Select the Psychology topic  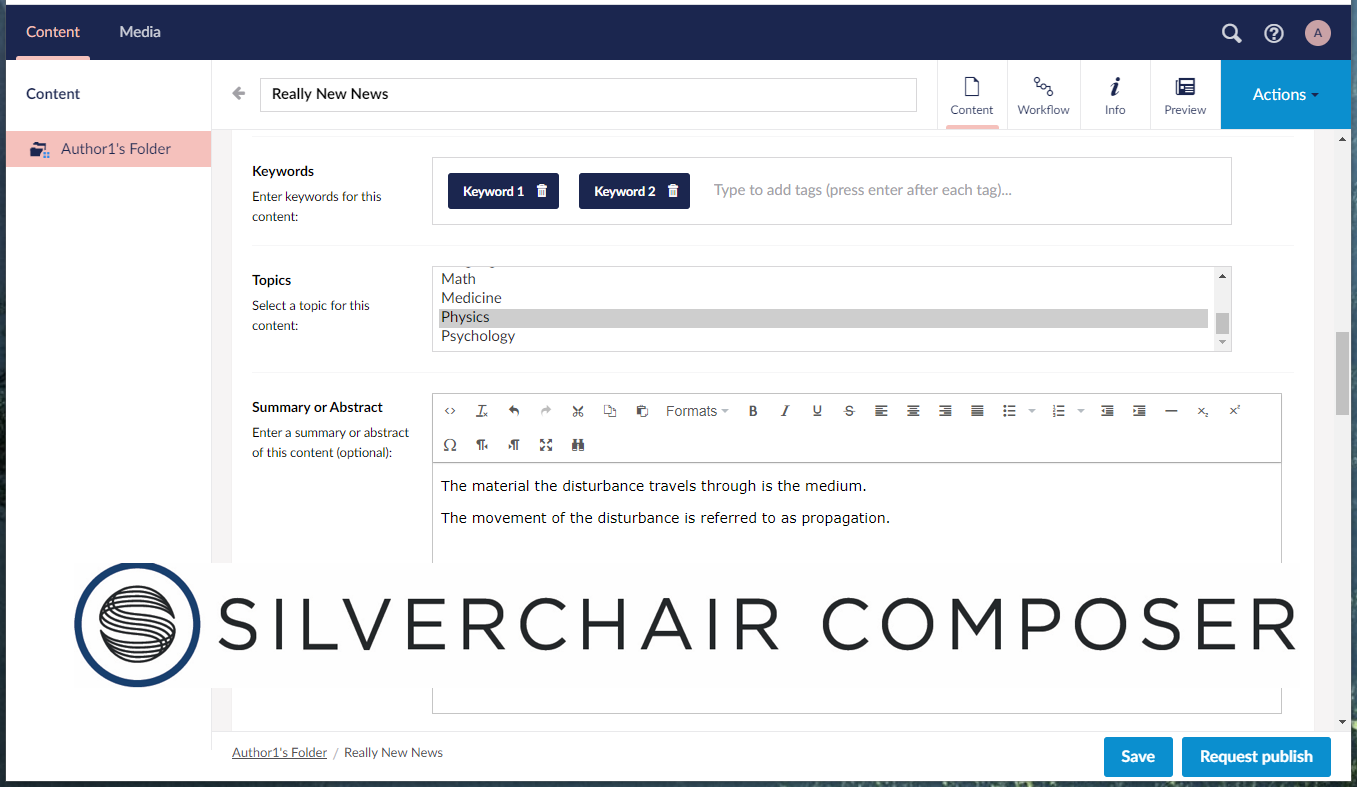(x=823, y=336)
